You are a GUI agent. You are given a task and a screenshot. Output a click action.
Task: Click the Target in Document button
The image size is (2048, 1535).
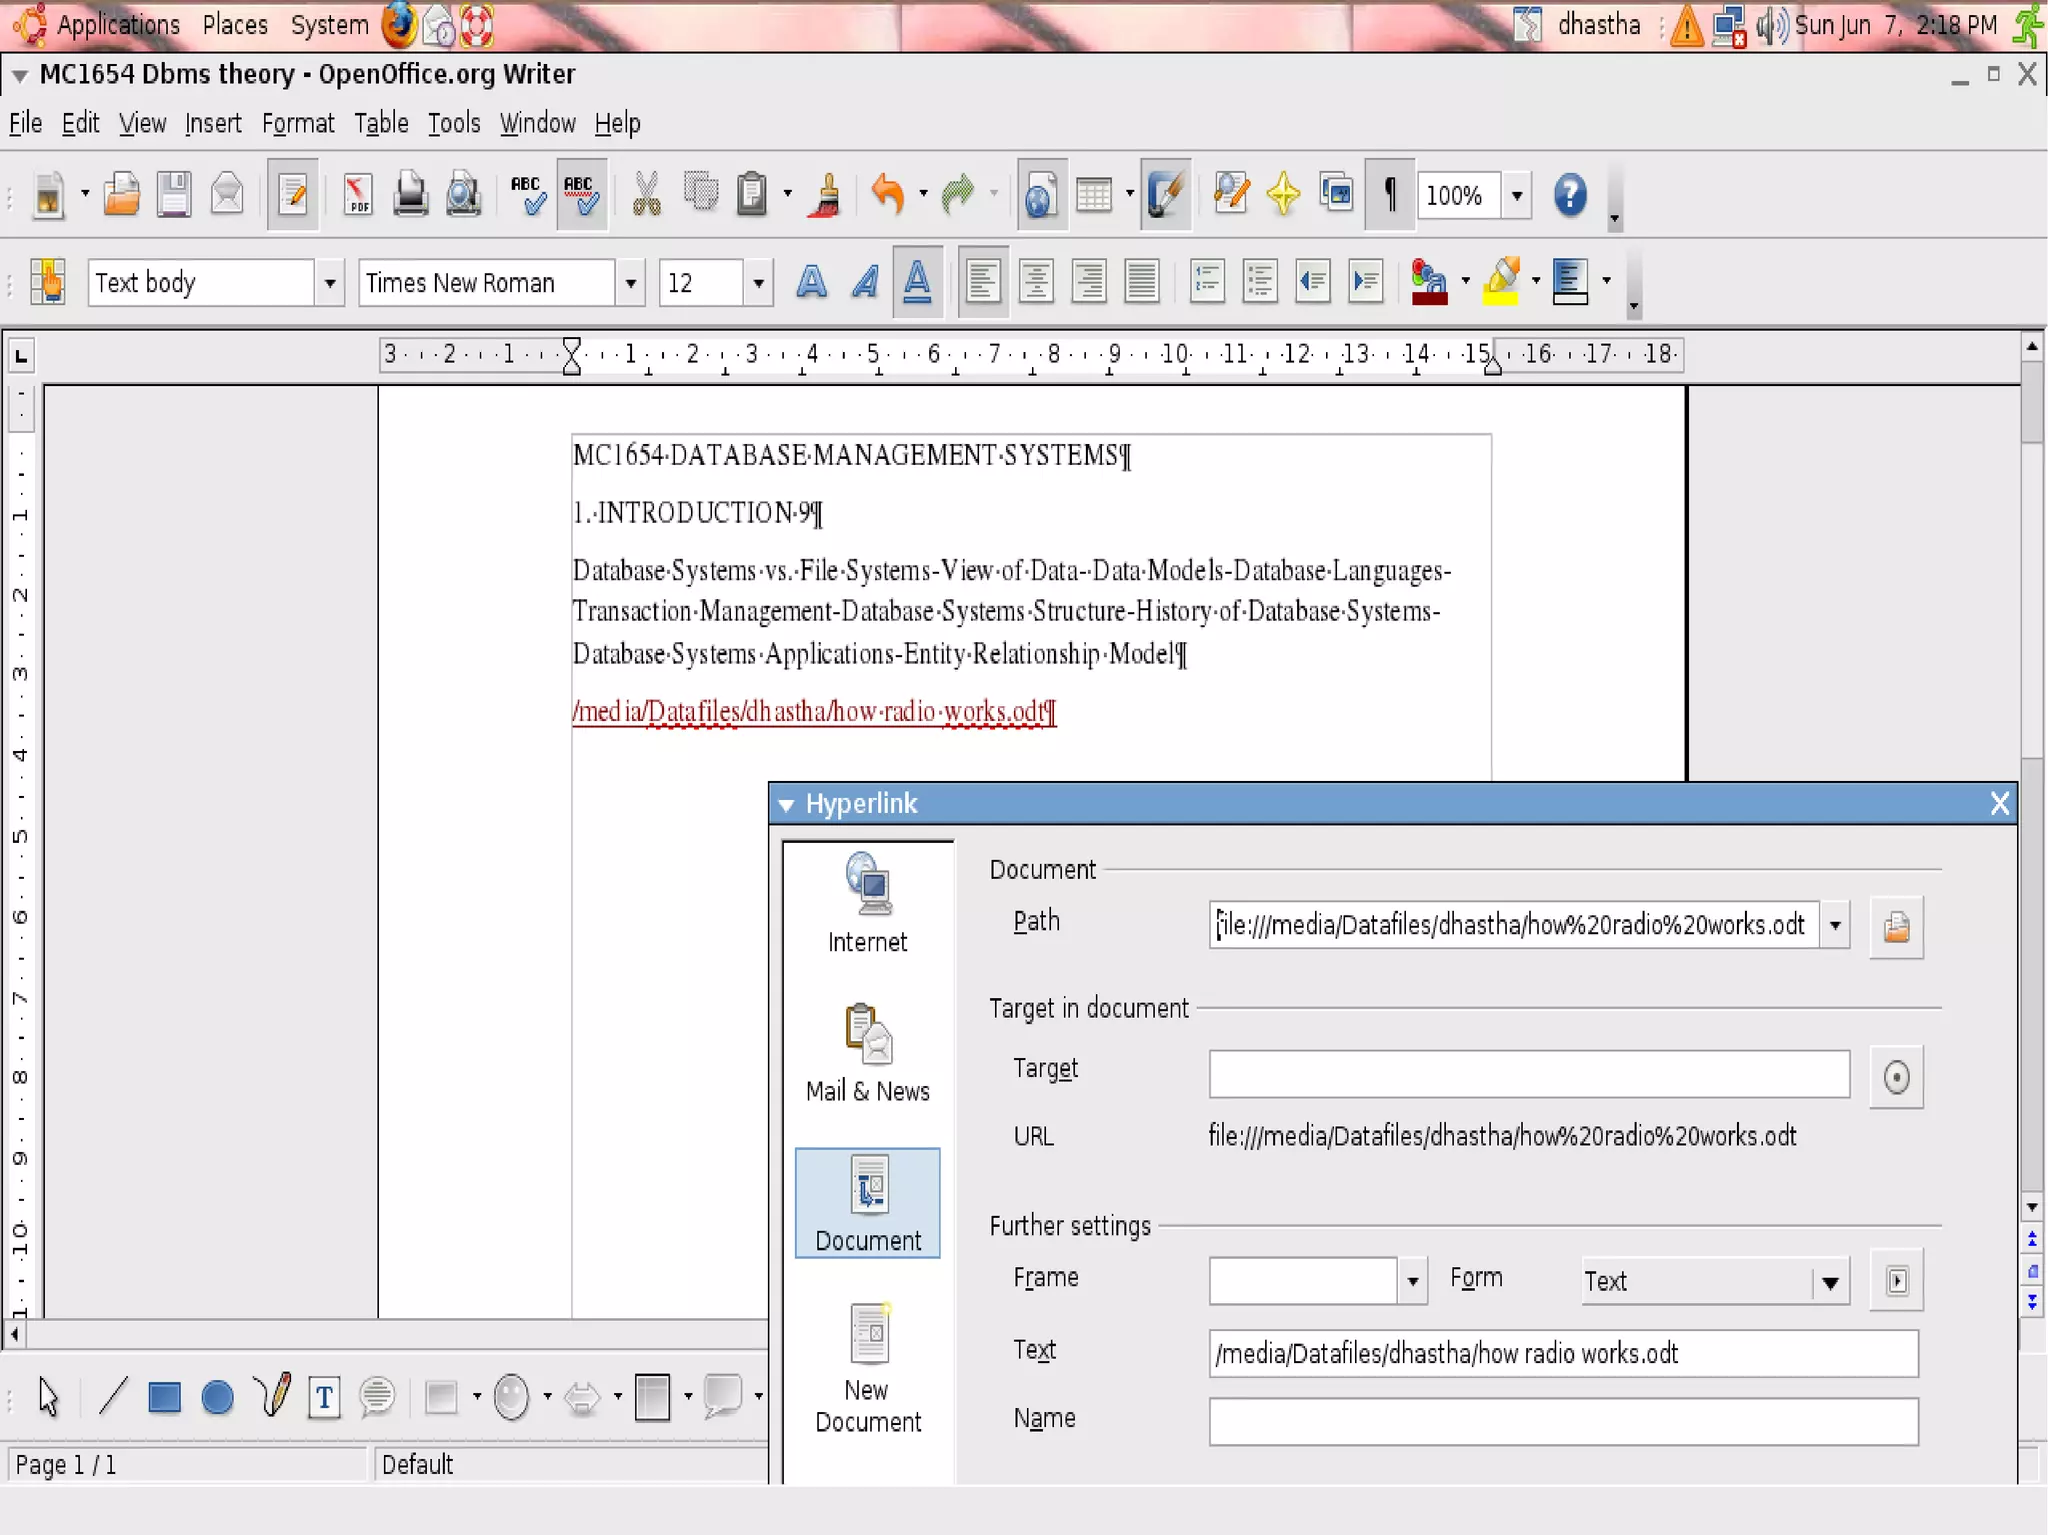tap(1896, 1077)
